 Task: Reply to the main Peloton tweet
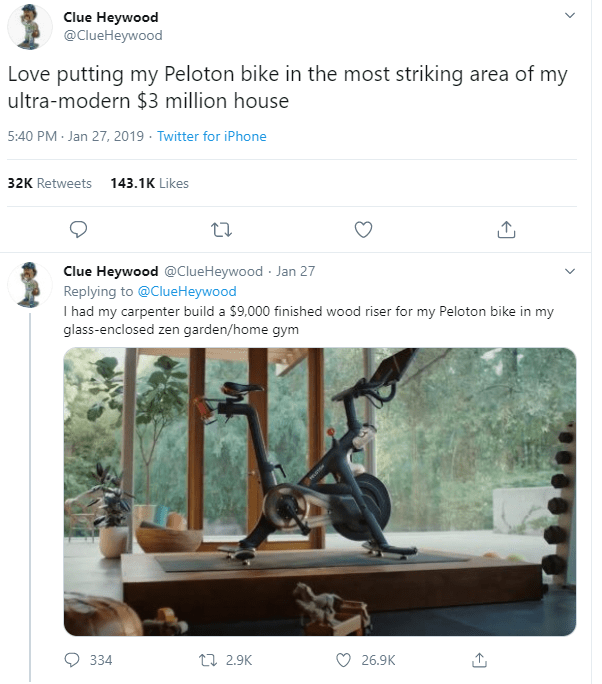click(76, 229)
